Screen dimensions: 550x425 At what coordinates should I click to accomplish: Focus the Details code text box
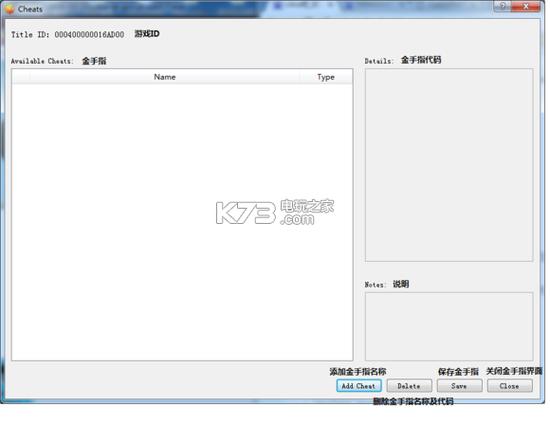tap(449, 165)
